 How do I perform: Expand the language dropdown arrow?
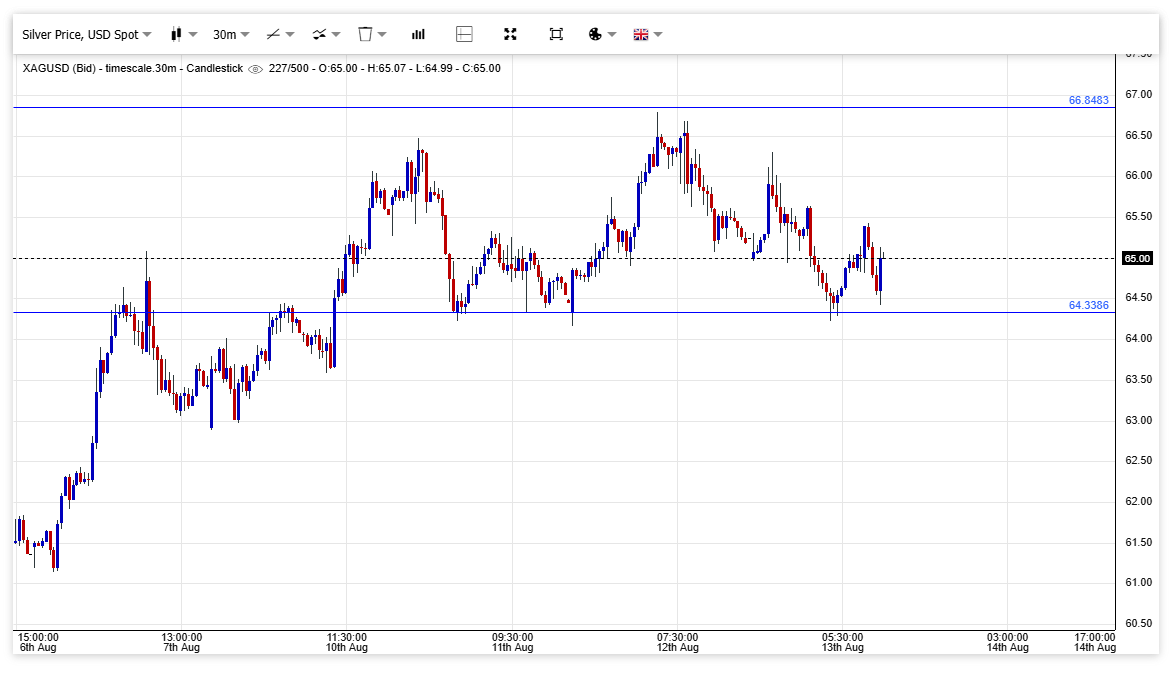[658, 34]
